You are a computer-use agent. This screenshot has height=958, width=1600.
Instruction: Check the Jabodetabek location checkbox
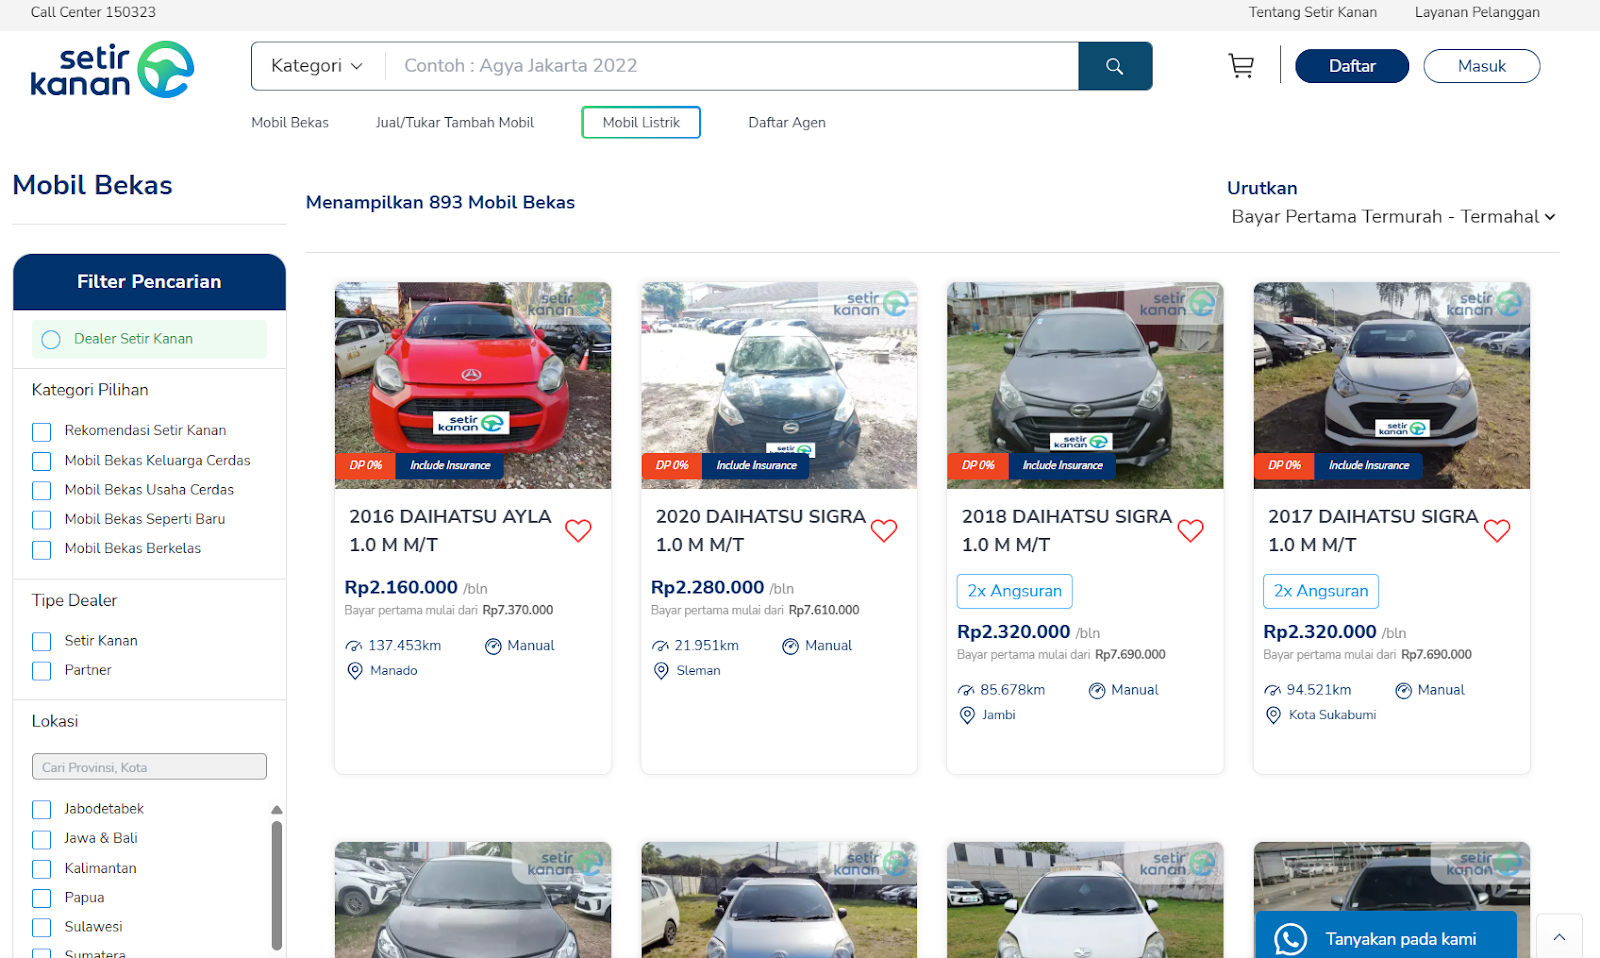(41, 810)
